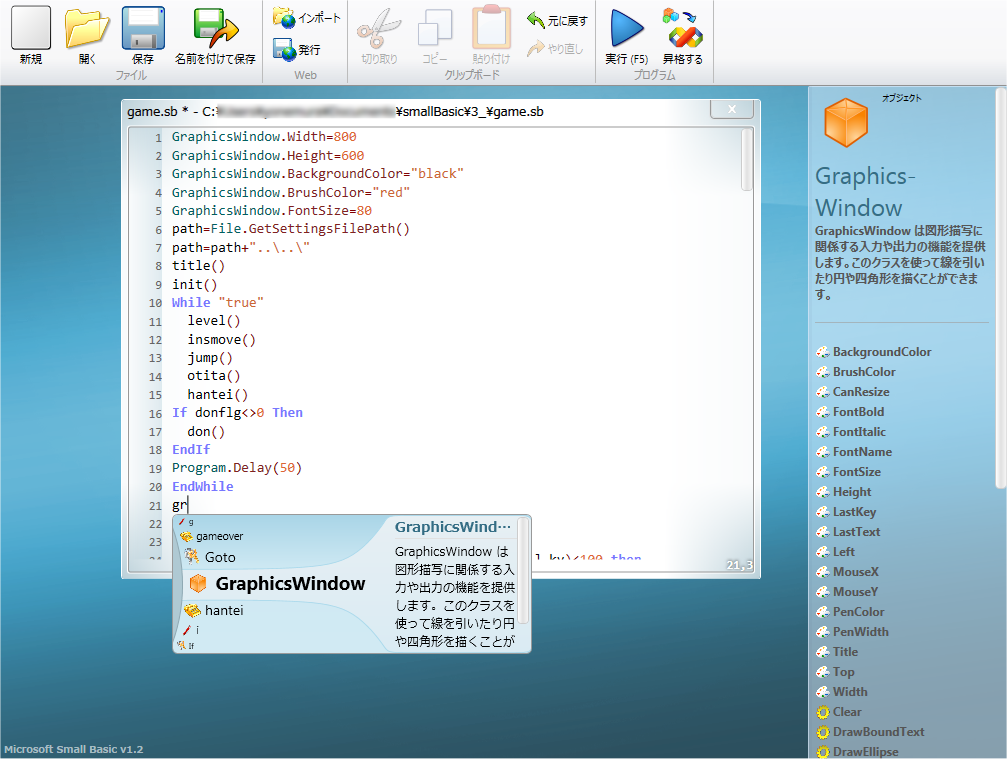This screenshot has height=759, width=1007.
Task: Undo with the 元に戻す button
Action: [x=557, y=20]
